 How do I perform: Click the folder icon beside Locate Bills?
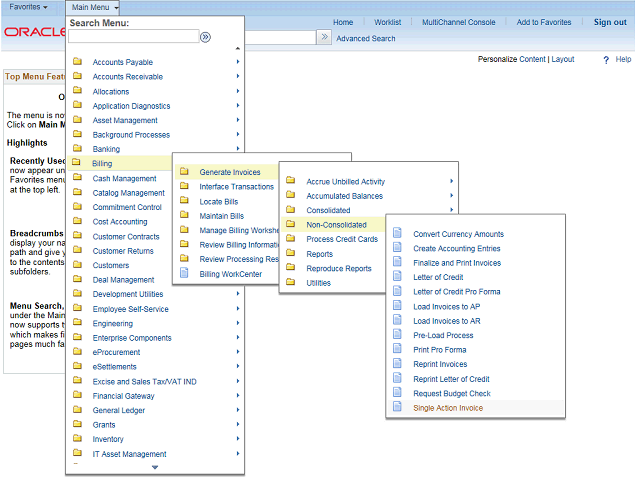point(184,201)
